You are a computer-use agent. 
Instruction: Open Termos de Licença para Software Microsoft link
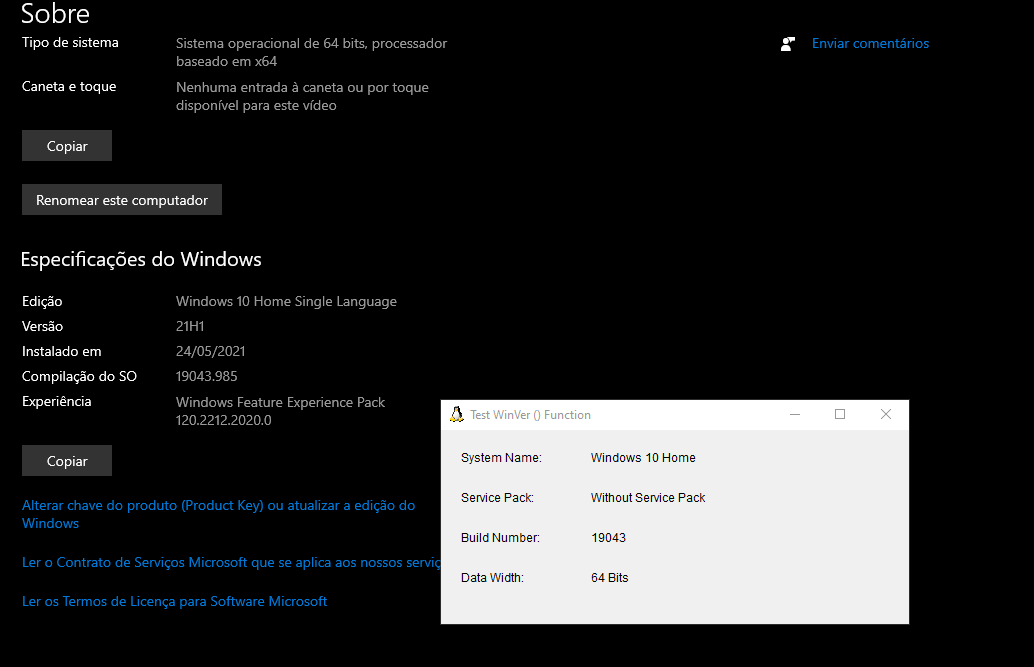tap(175, 601)
